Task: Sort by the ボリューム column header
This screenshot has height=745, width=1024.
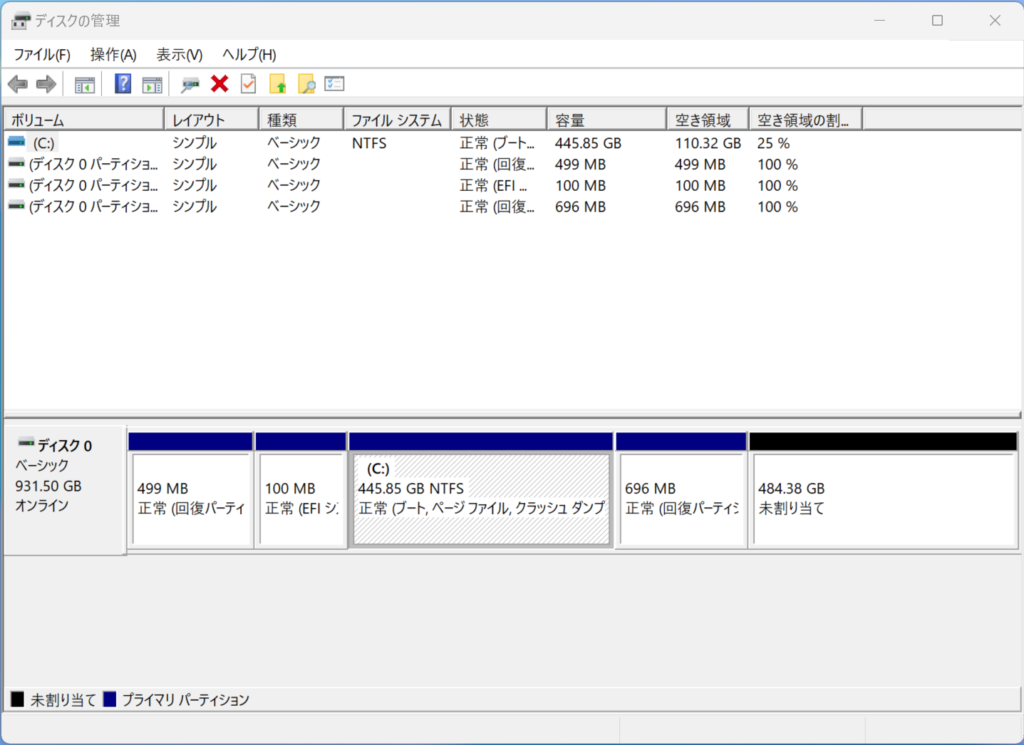Action: (84, 119)
